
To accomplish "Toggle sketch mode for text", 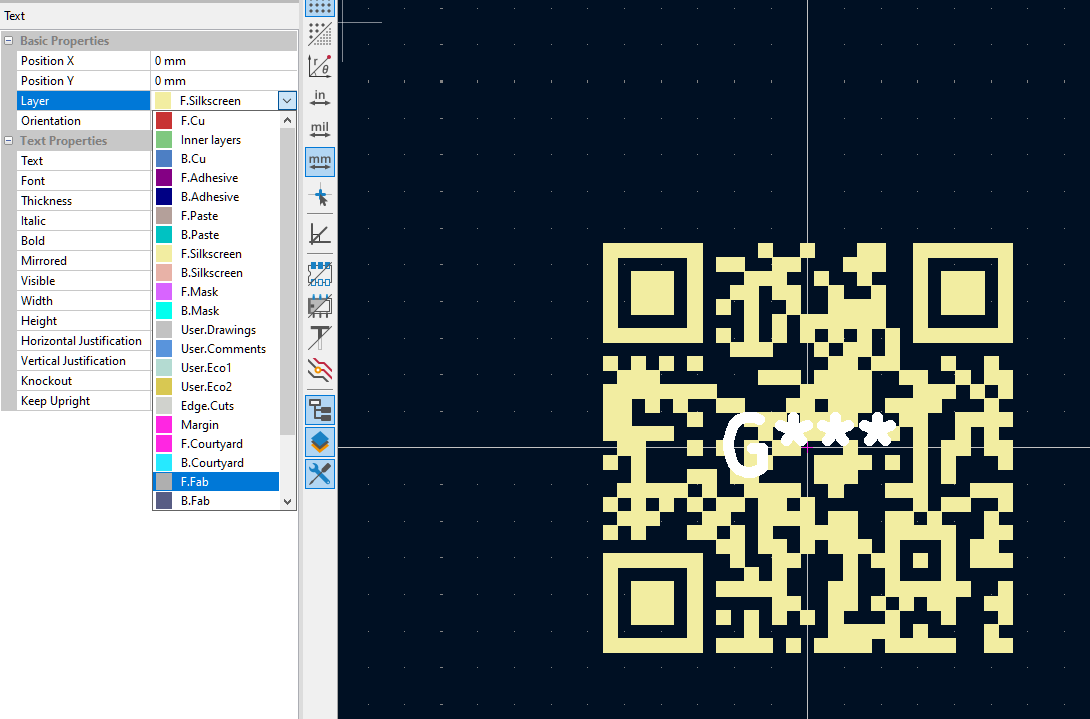I will 320,337.
